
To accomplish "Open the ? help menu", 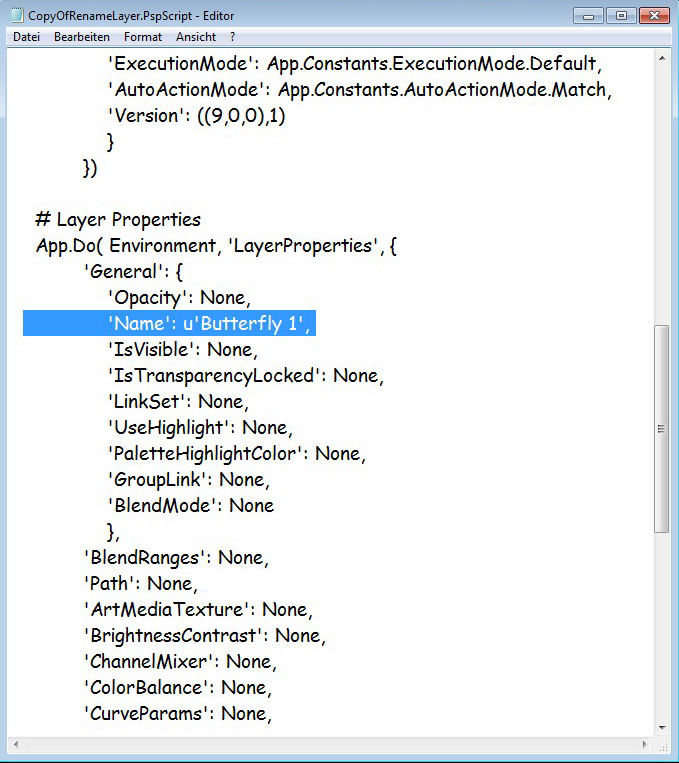I will click(232, 37).
